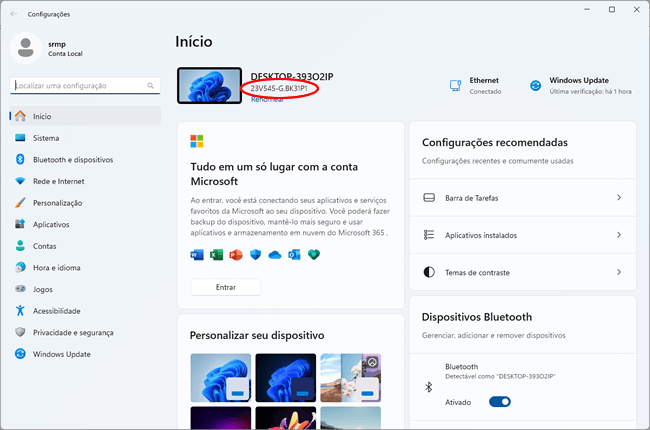Click the Rede e Internet wifi icon
This screenshot has width=650, height=430.
coord(20,181)
